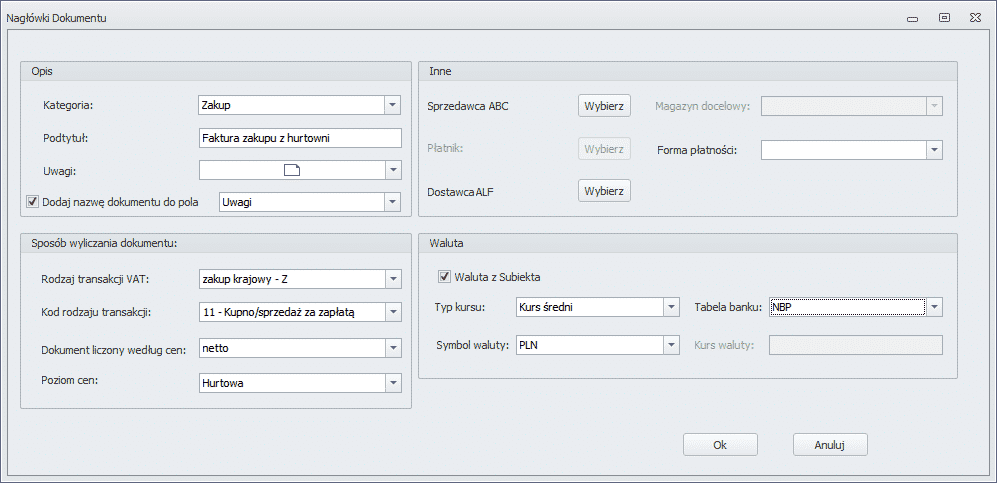Click Wybierz button for Dostawca ALF

pos(604,191)
